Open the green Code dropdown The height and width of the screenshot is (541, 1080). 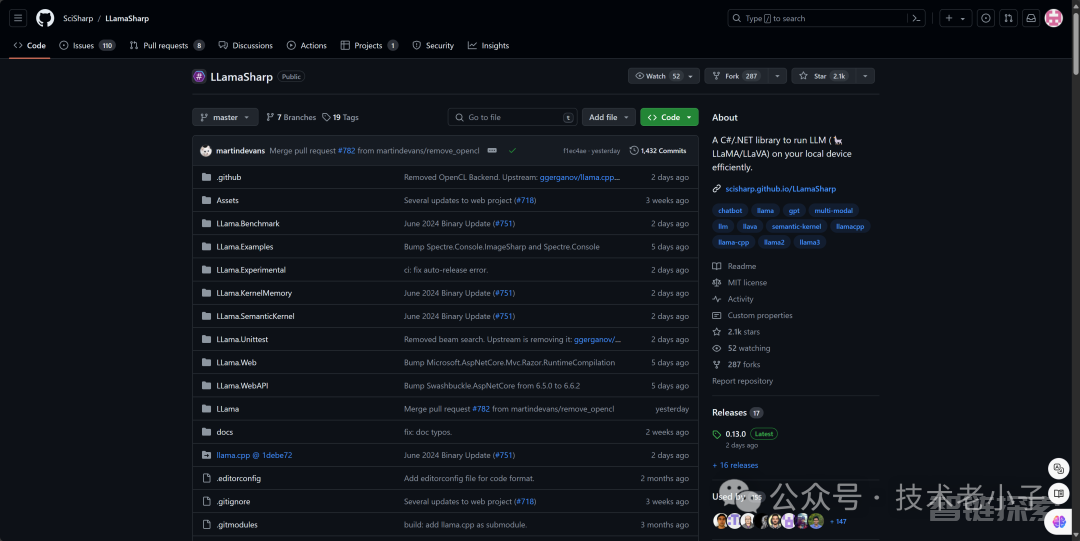coord(669,117)
